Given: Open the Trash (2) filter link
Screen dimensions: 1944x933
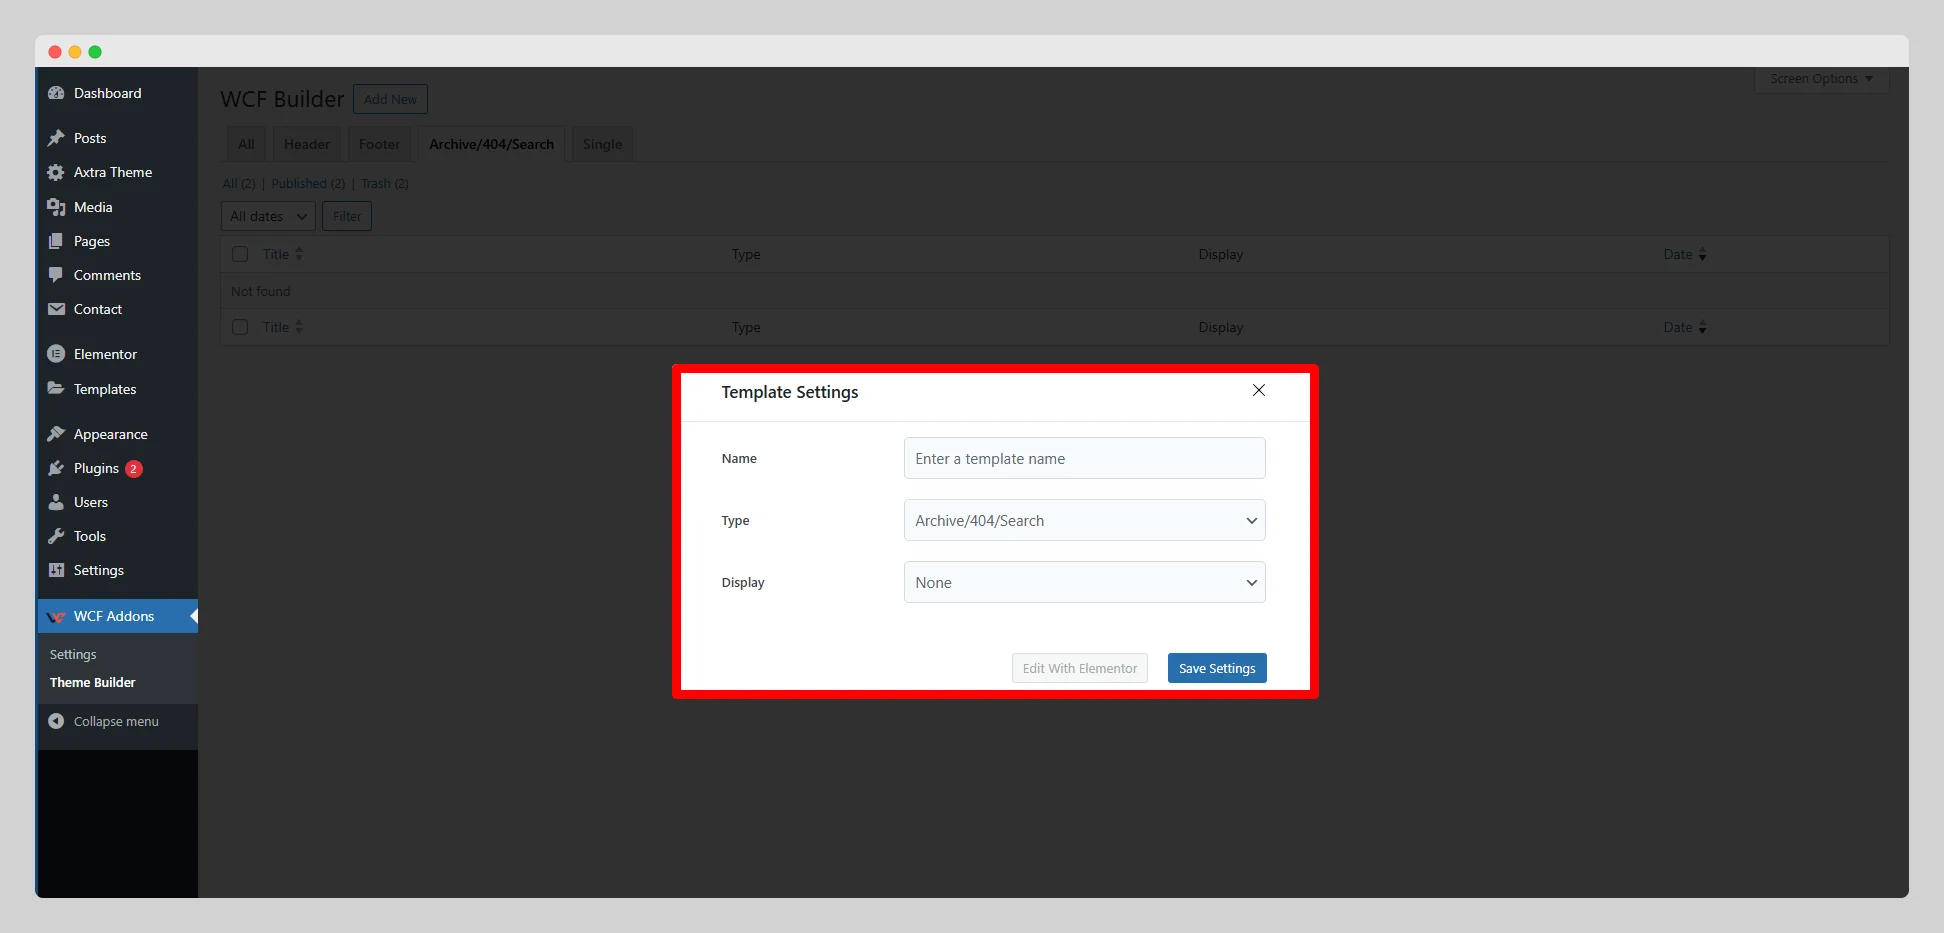Looking at the screenshot, I should tap(385, 183).
